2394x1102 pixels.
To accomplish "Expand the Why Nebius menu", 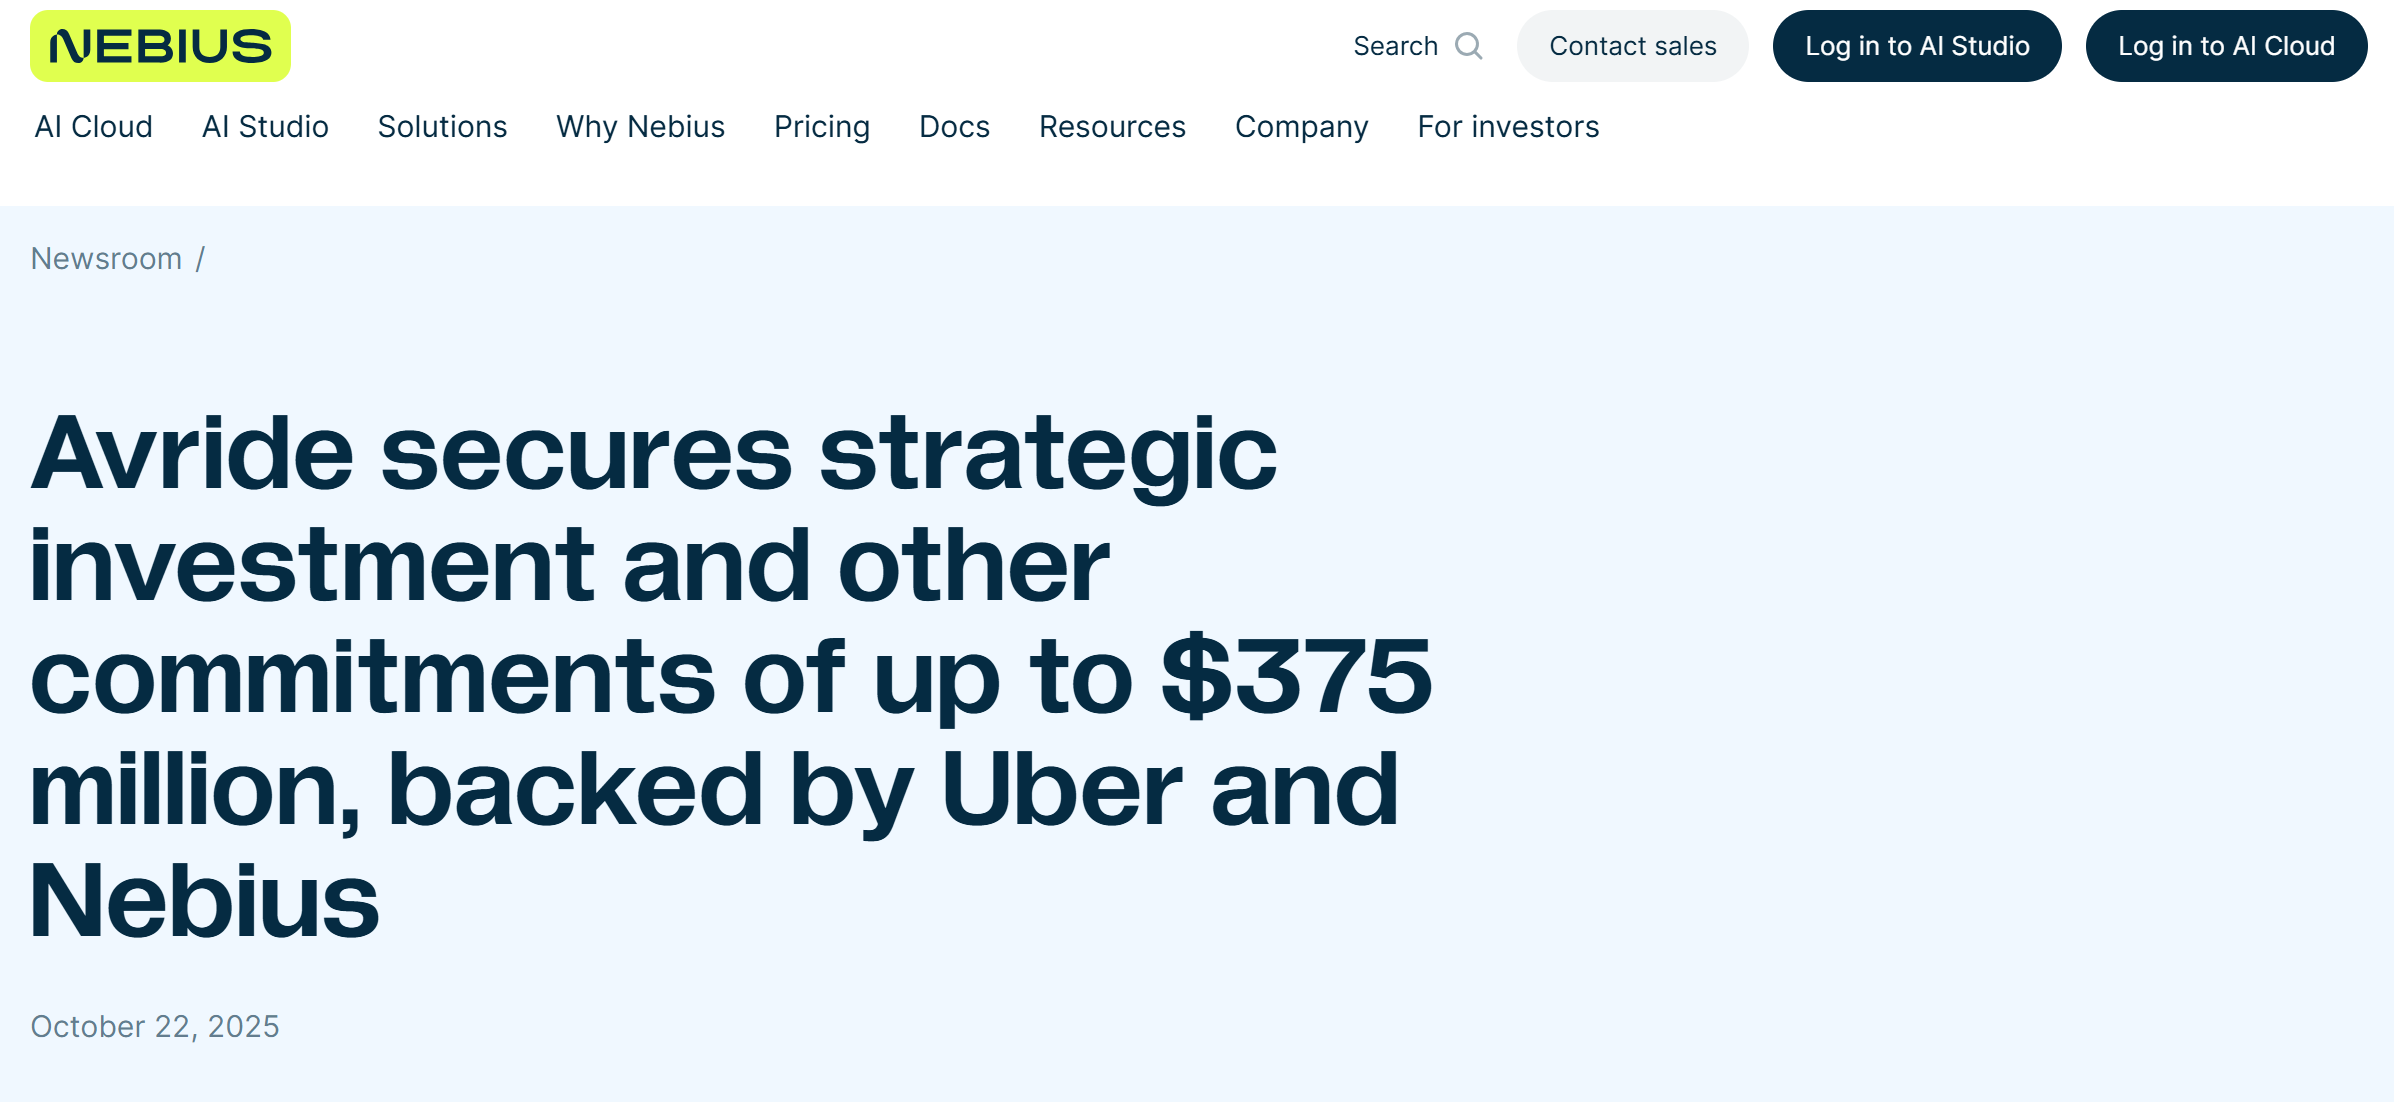I will [640, 127].
